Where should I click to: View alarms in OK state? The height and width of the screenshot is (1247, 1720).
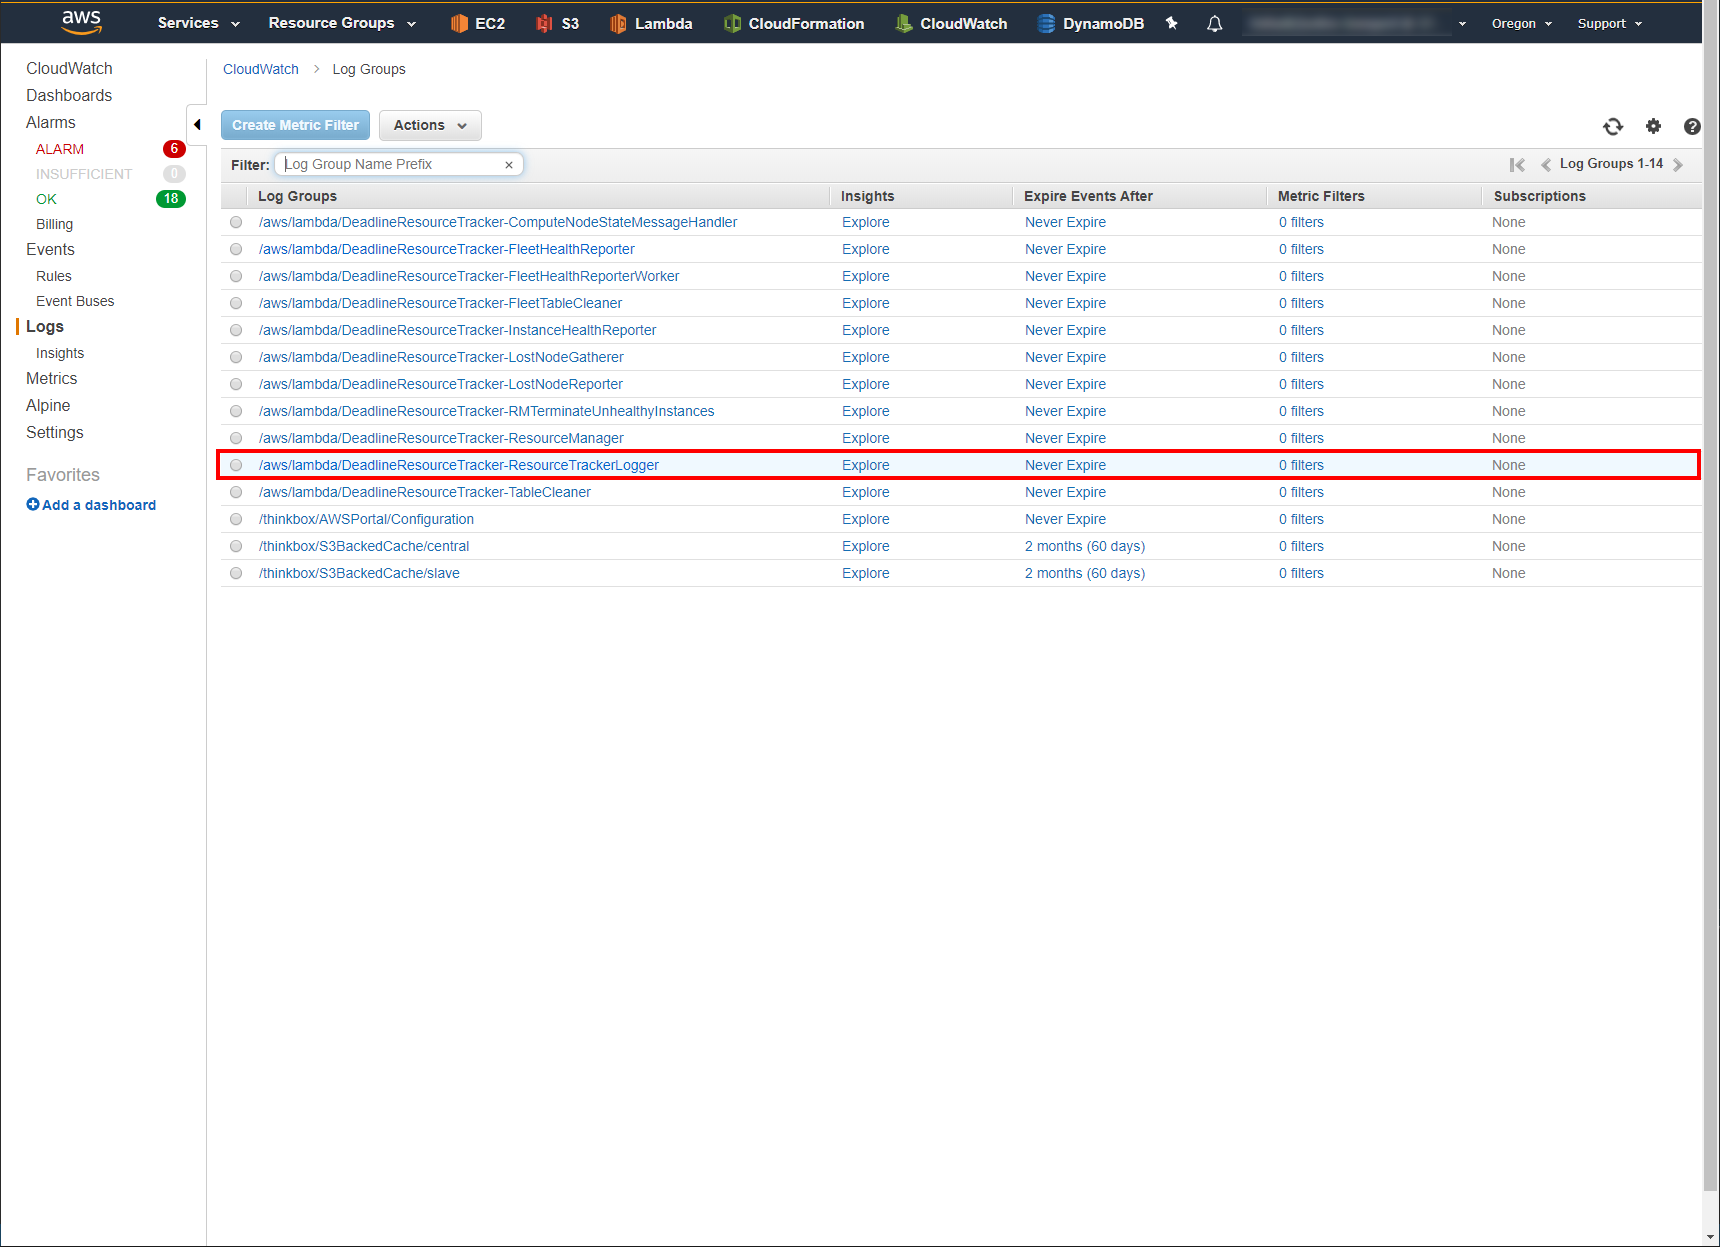tap(46, 199)
